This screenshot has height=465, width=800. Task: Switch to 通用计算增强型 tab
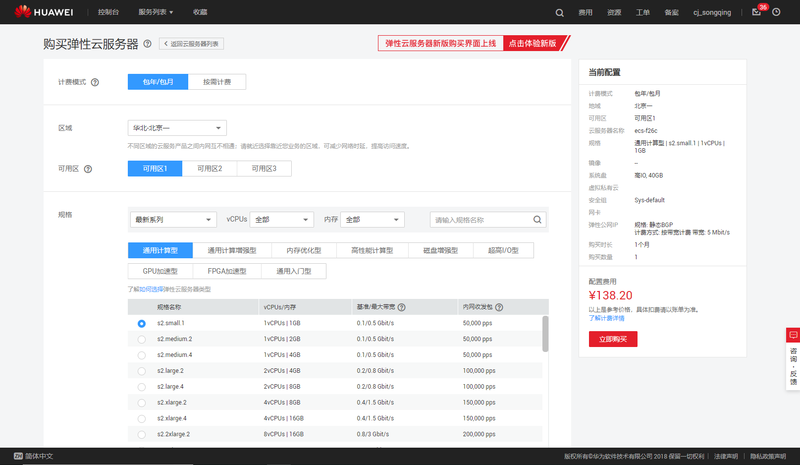point(232,250)
